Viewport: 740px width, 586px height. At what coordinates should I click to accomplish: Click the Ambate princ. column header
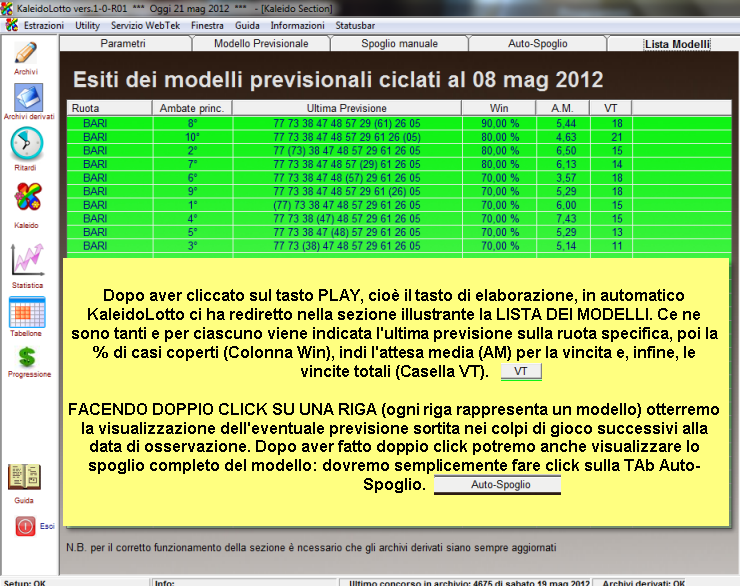(x=192, y=108)
